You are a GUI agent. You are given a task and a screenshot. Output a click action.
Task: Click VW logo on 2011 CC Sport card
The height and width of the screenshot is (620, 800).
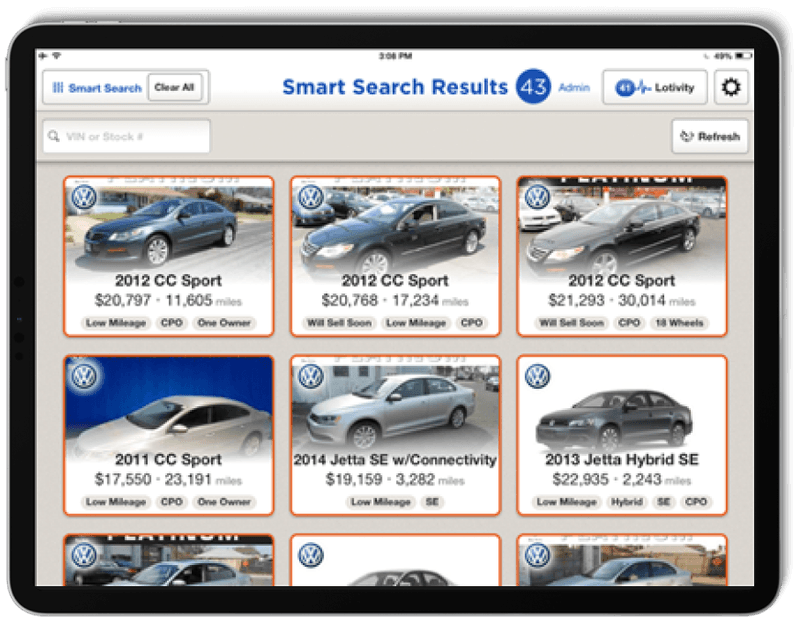(84, 377)
